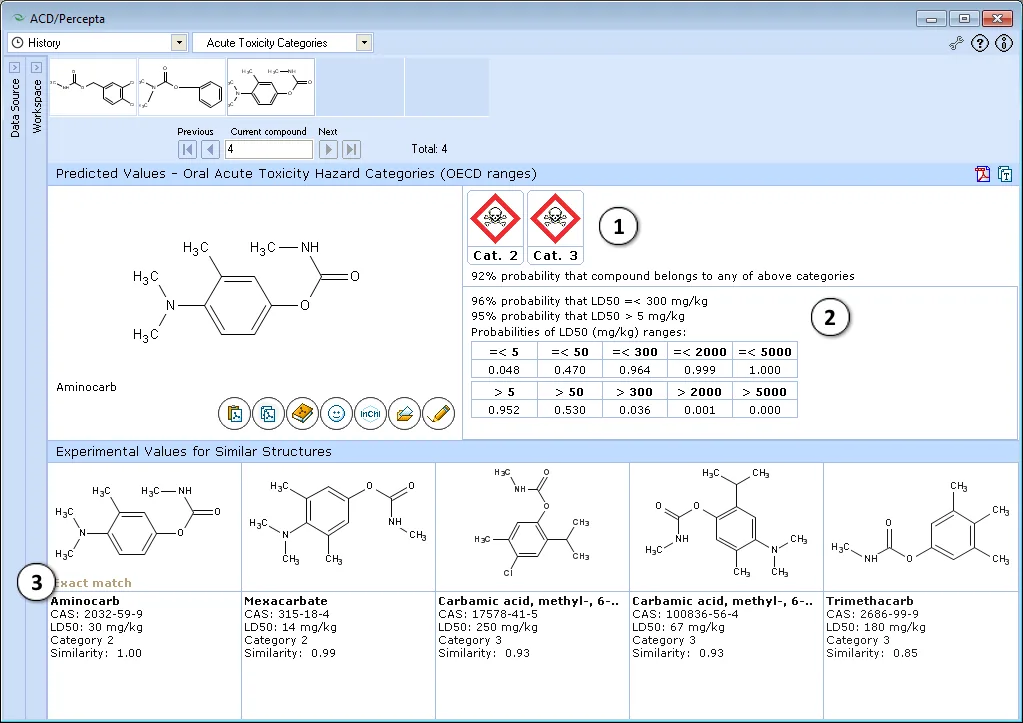1023x723 pixels.
Task: Open the name dictionary book icon
Action: tap(302, 414)
